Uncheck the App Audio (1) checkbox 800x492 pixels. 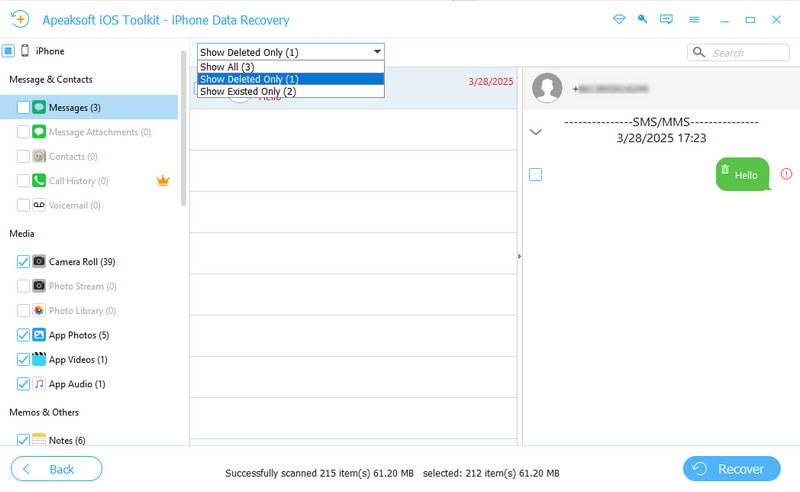pos(23,384)
